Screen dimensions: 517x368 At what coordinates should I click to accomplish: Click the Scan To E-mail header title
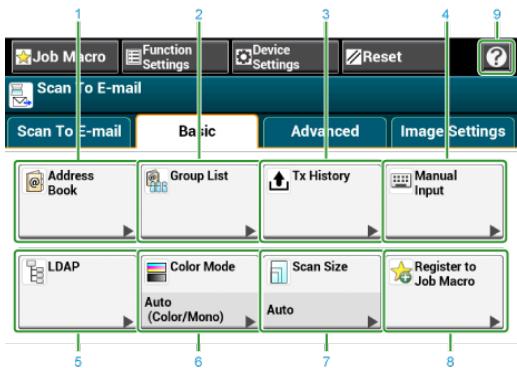tap(89, 88)
